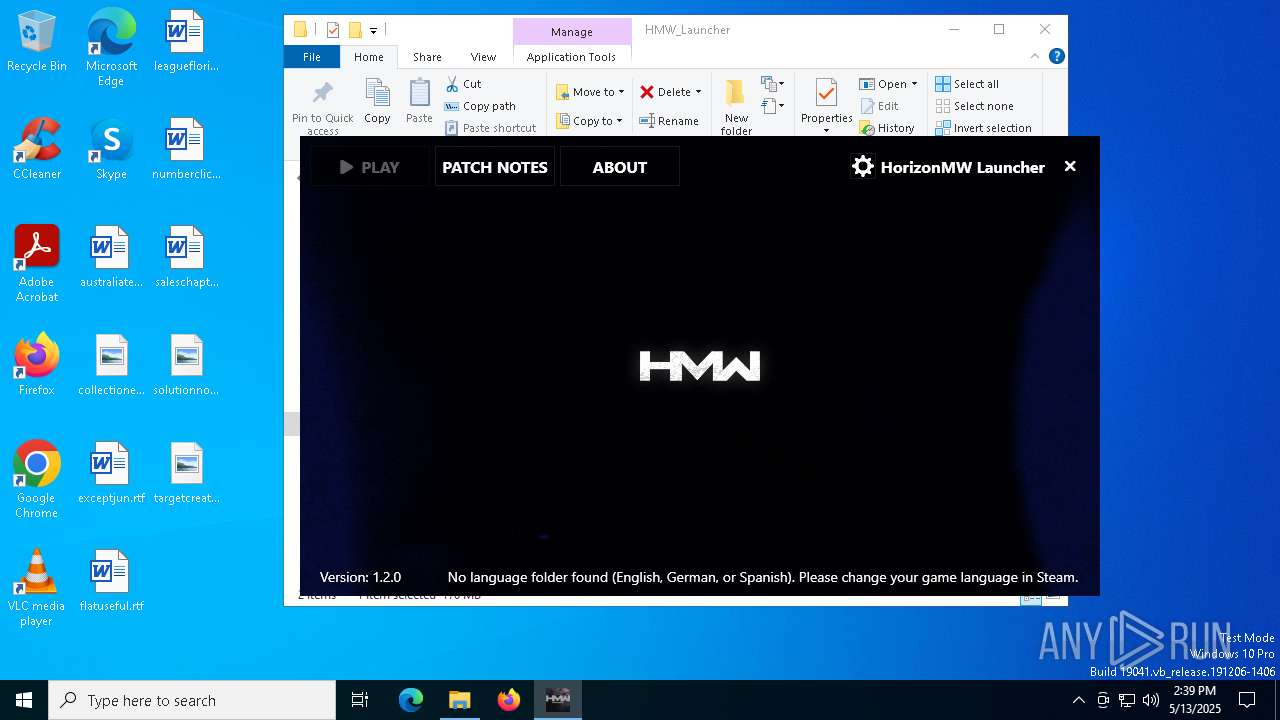
Task: Open Application Tools ribbon tab
Action: click(x=571, y=57)
